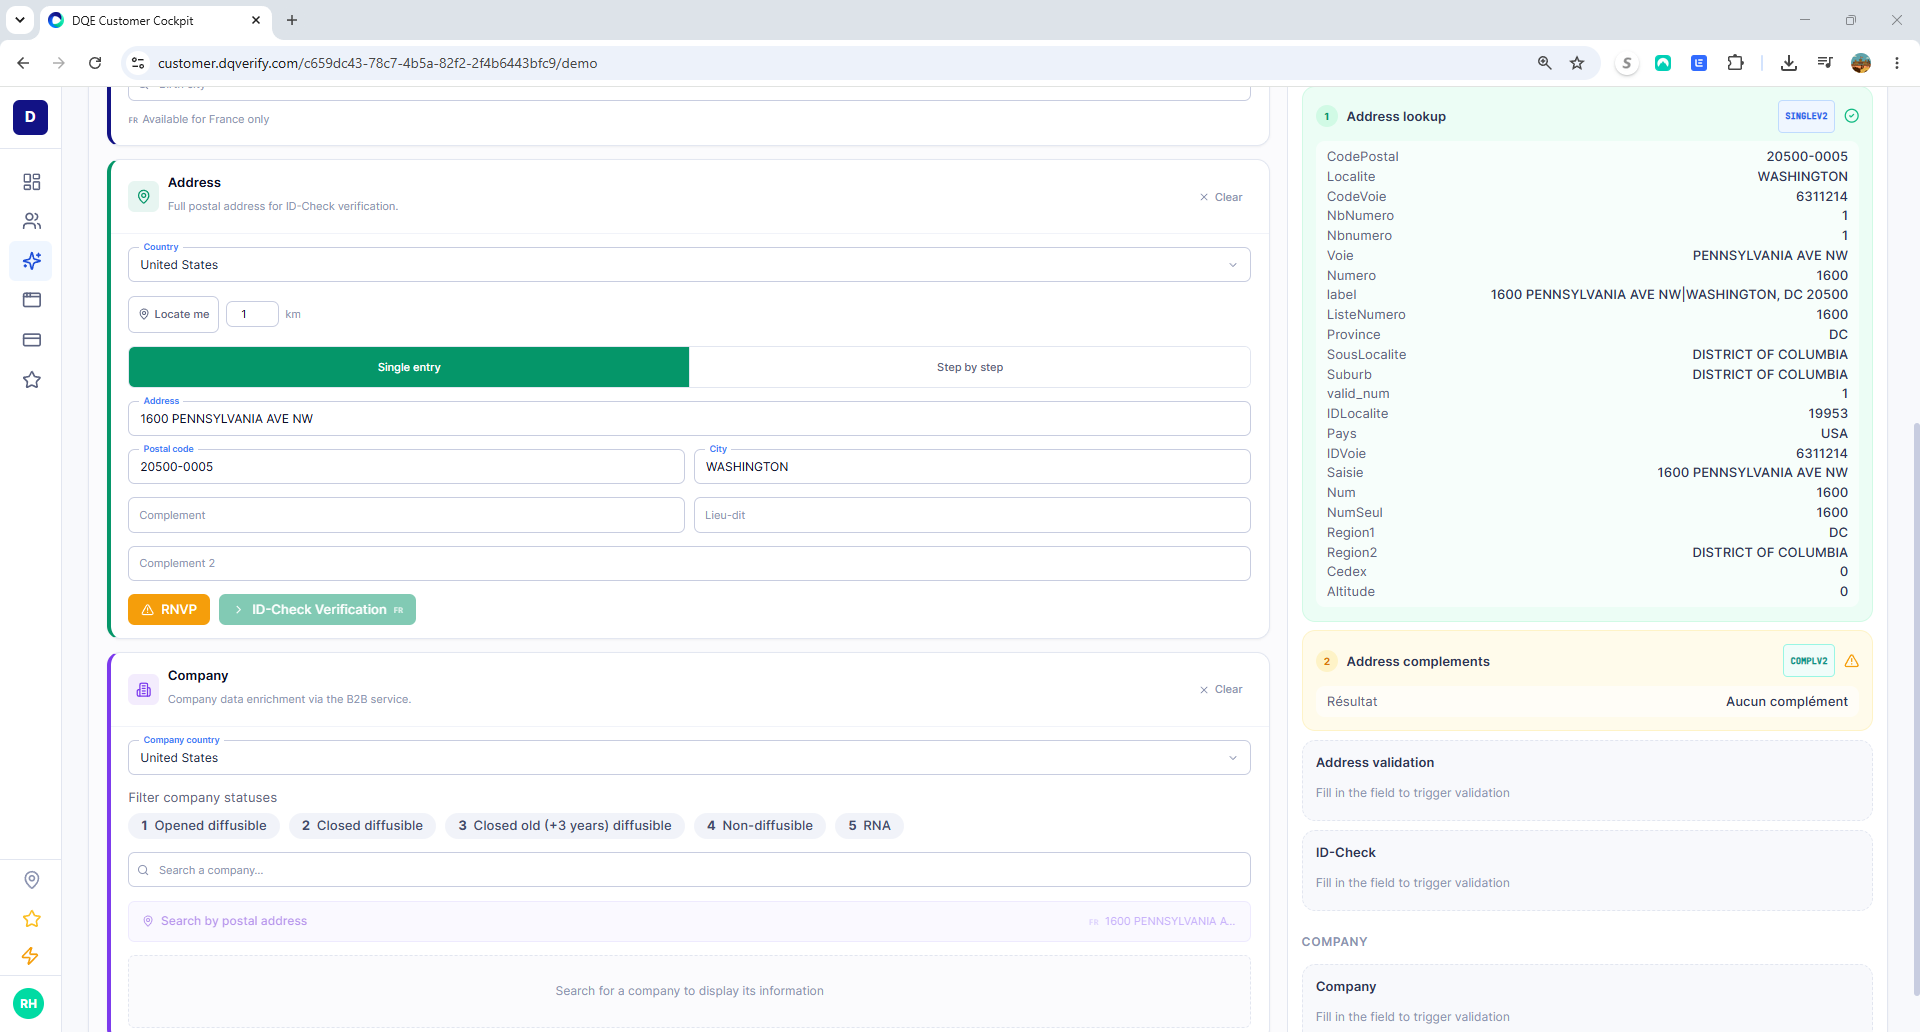Image resolution: width=1920 pixels, height=1032 pixels.
Task: Click the Address validation card heading
Action: click(1375, 763)
